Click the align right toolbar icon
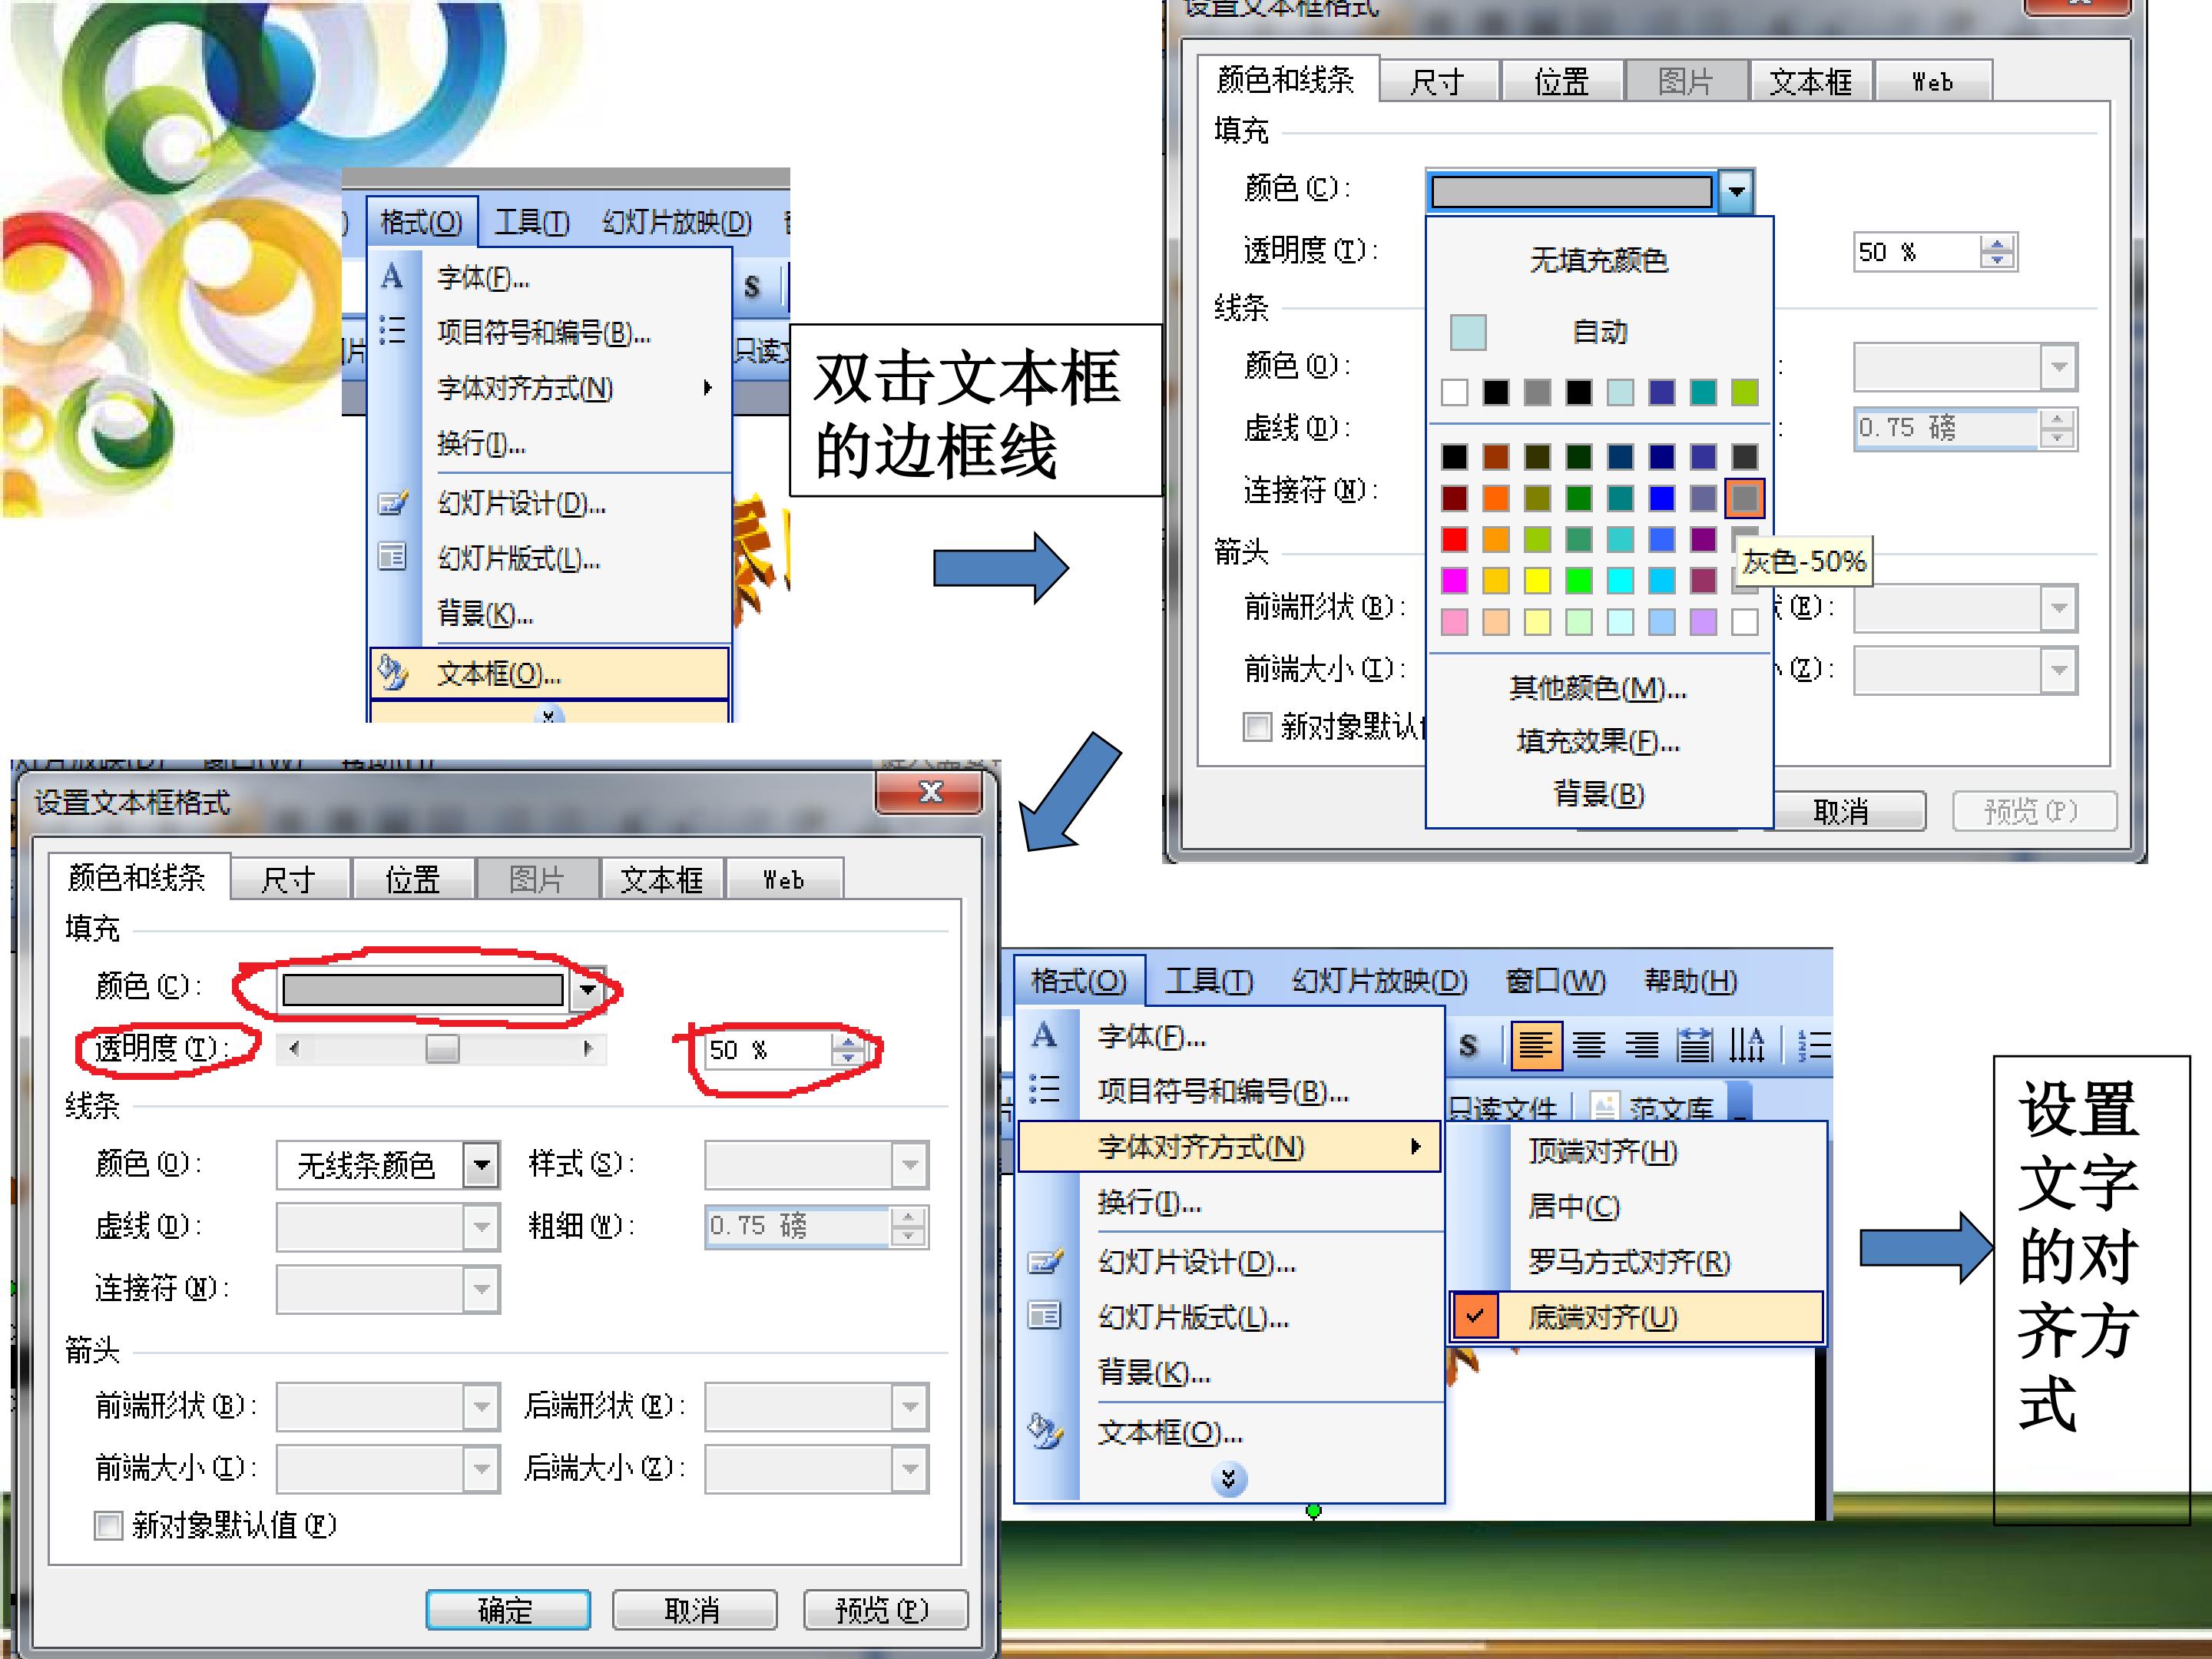Screen dimensions: 2212x1659 point(1641,1046)
